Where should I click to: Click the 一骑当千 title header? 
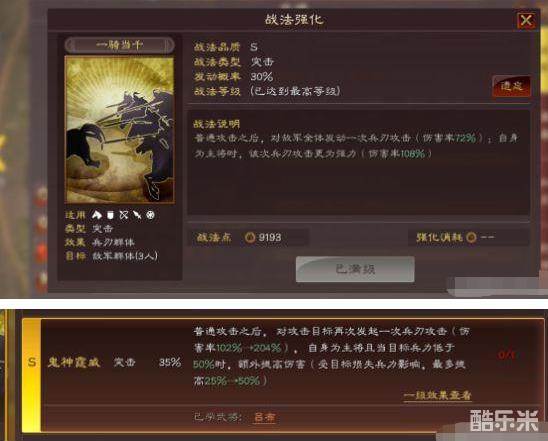click(120, 45)
